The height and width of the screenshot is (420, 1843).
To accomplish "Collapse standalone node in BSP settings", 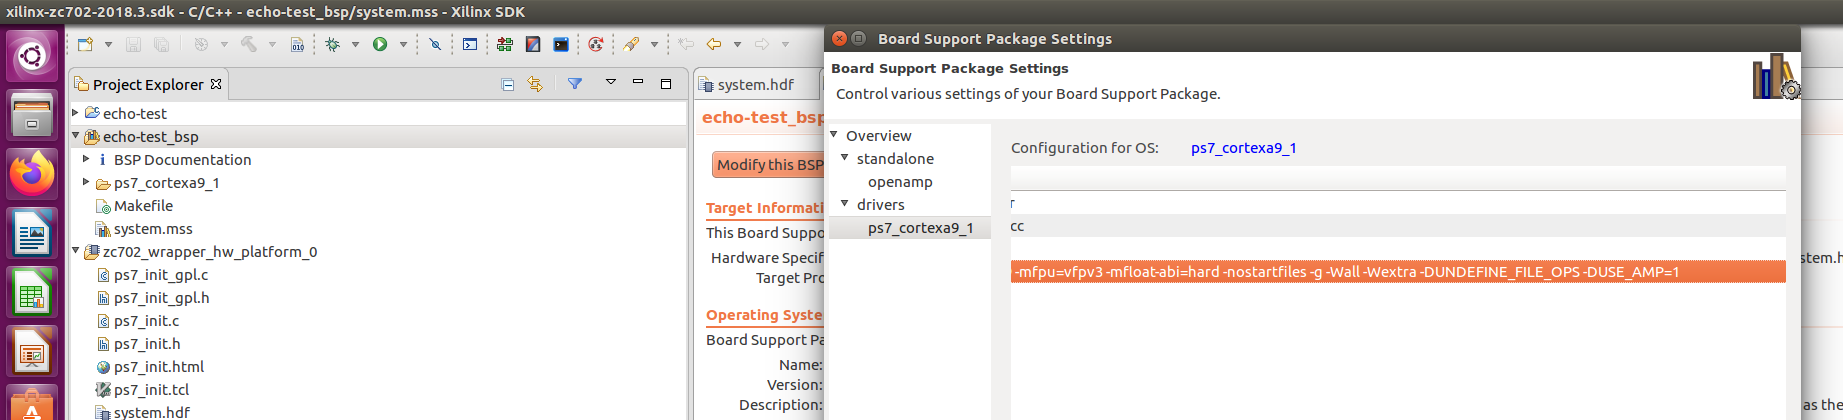I will (845, 158).
